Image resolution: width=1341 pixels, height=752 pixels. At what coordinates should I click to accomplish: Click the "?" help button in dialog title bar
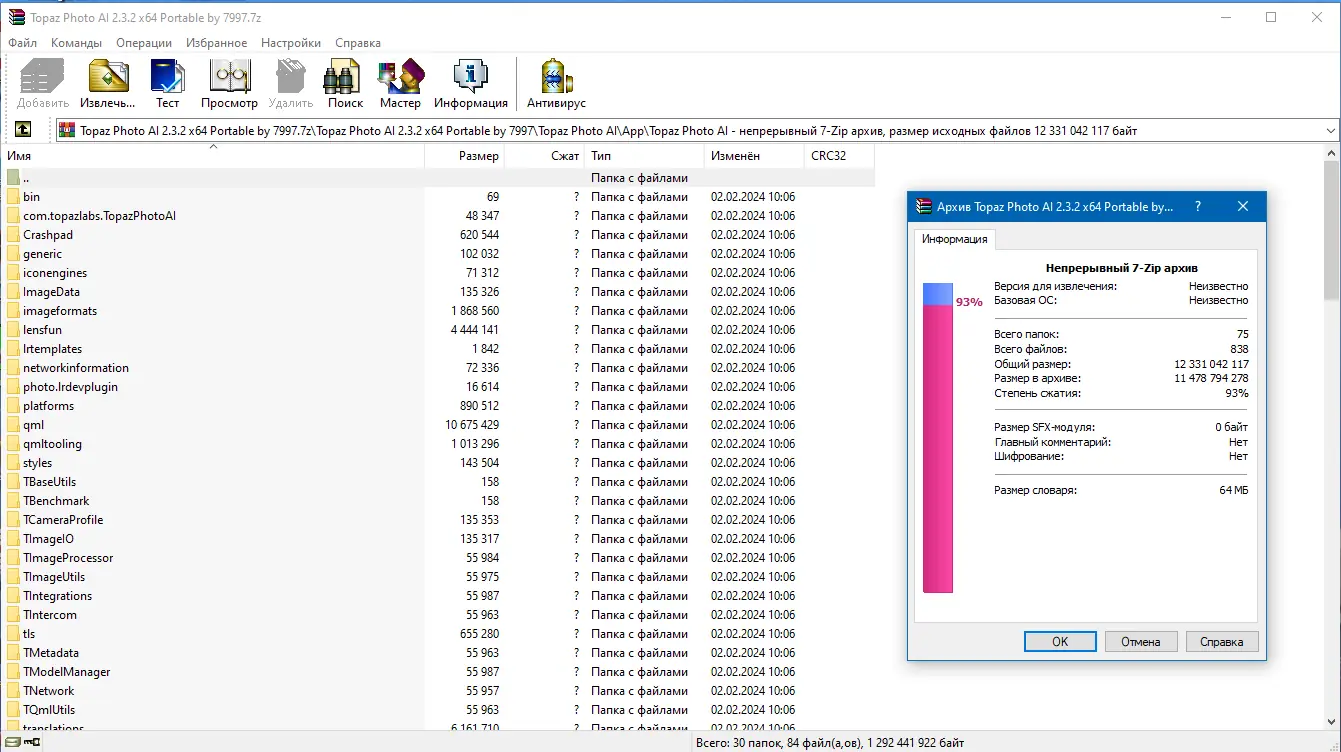pos(1198,207)
